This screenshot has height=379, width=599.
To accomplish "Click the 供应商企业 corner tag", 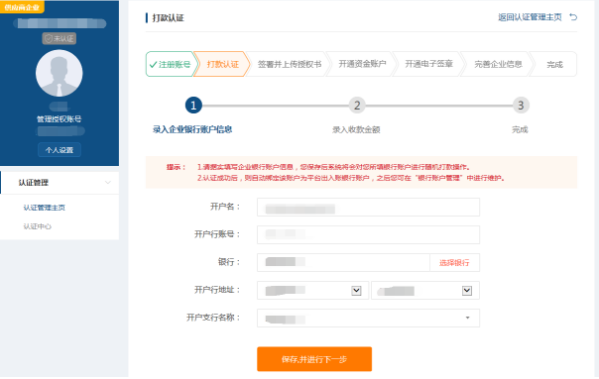I will (x=22, y=7).
